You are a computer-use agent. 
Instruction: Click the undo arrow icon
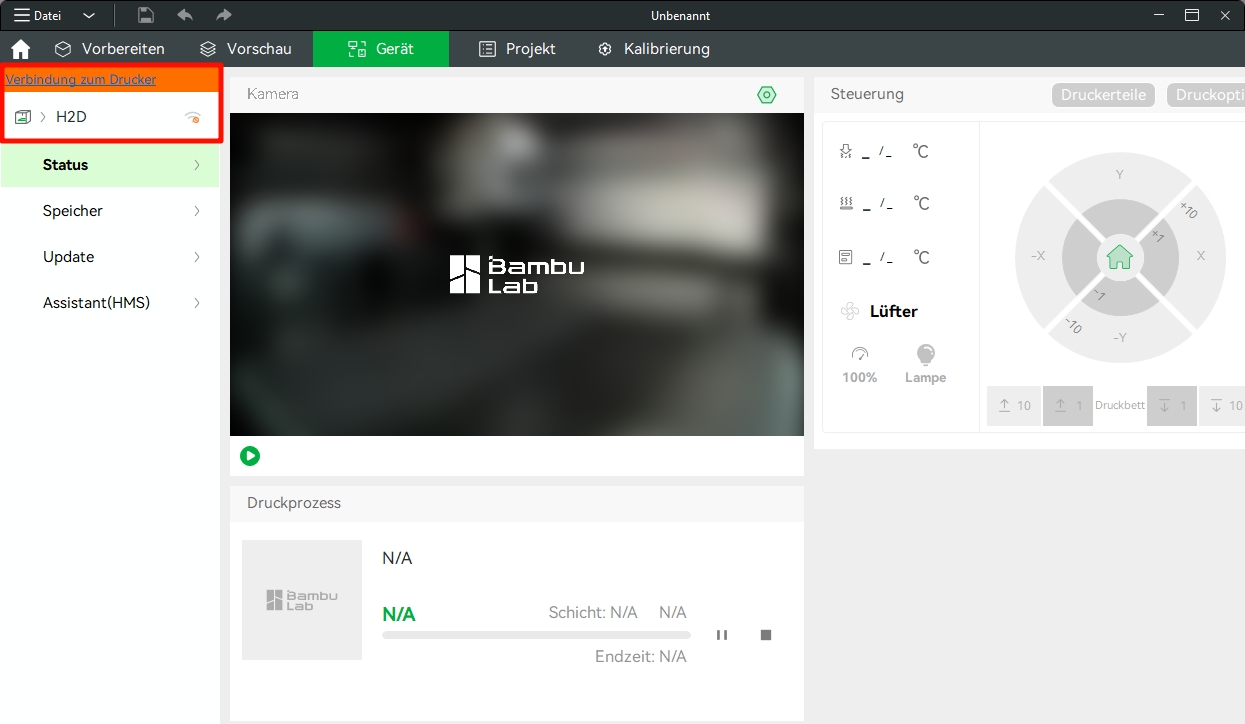click(x=185, y=15)
